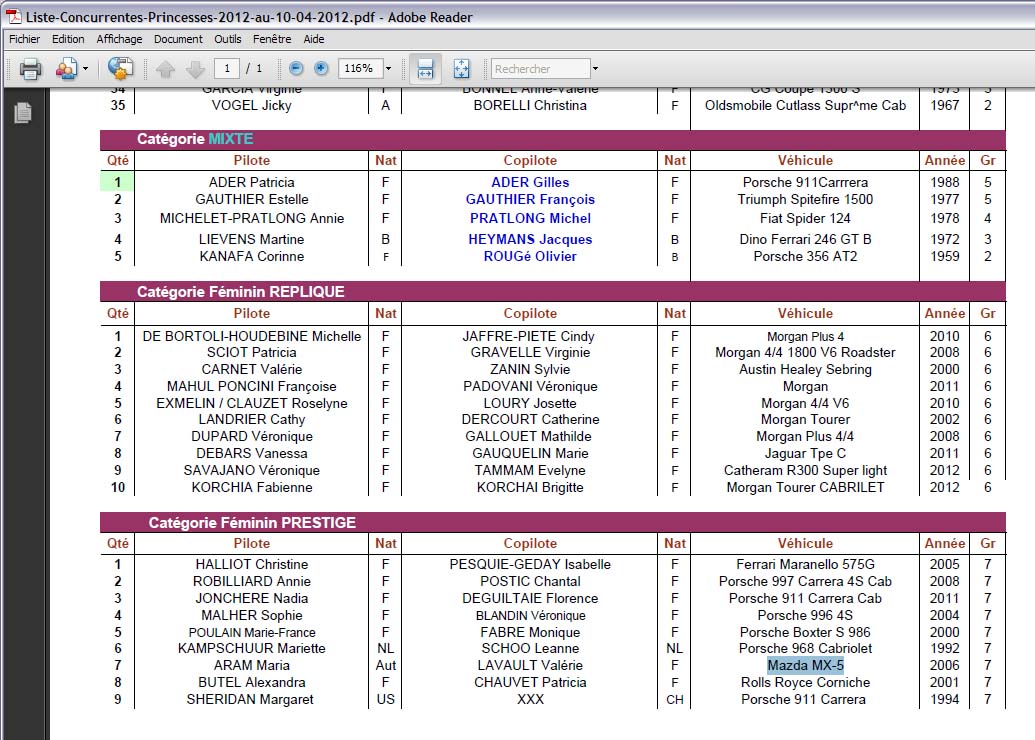Open the Aide menu

pyautogui.click(x=314, y=39)
